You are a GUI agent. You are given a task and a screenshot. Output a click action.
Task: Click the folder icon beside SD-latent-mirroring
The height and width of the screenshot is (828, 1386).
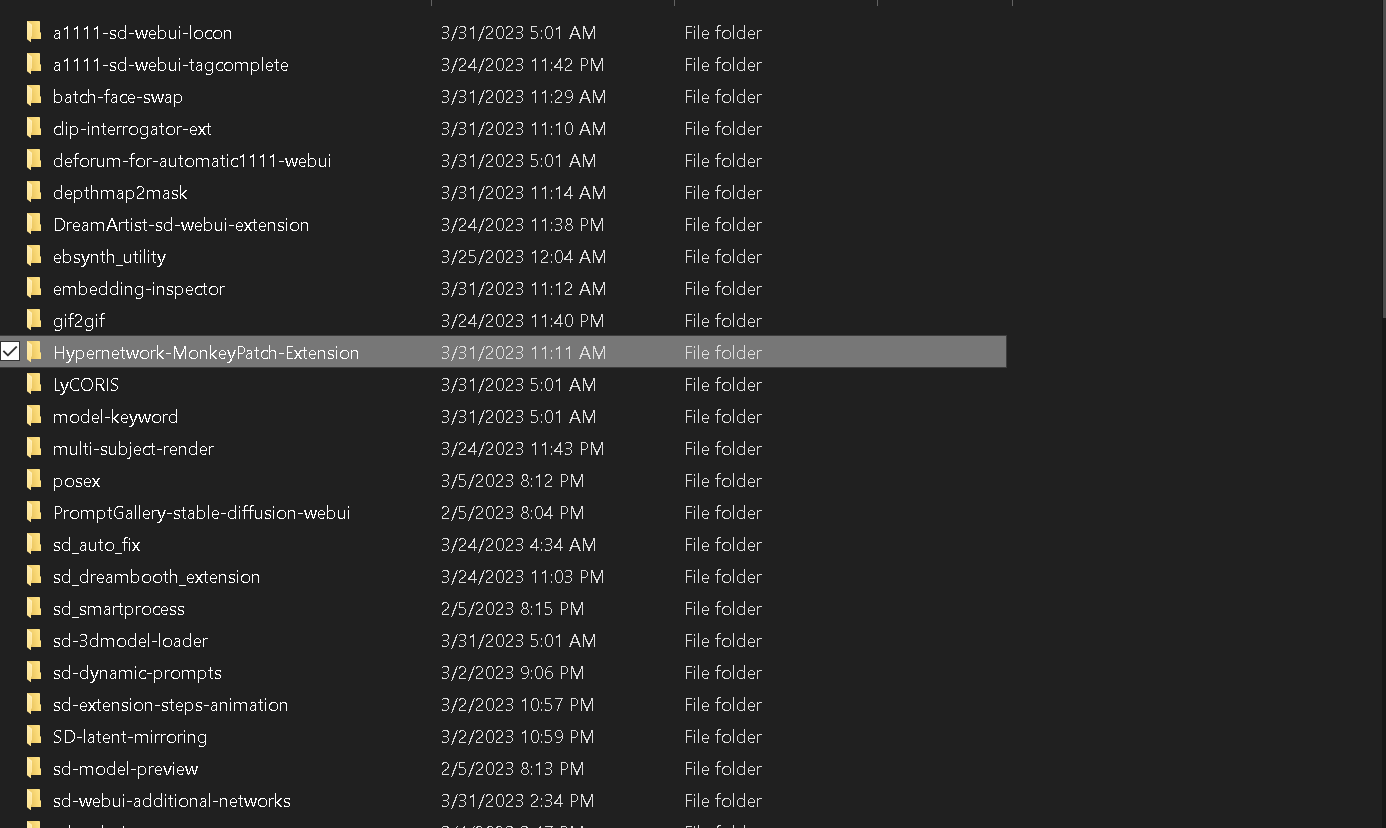coord(33,736)
